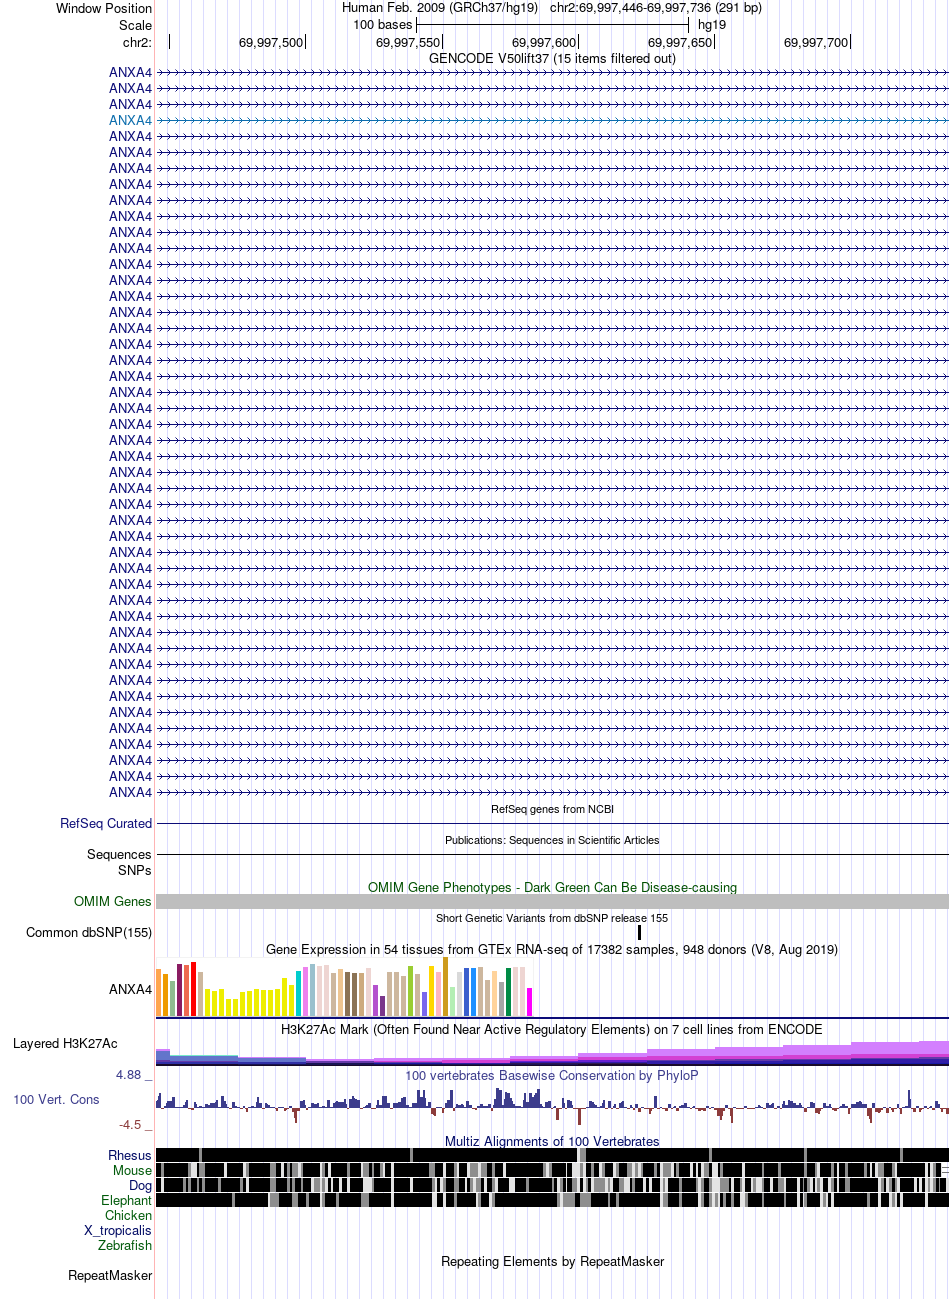Open the RefSeq Curated track label
This screenshot has width=950, height=1299.
106,824
